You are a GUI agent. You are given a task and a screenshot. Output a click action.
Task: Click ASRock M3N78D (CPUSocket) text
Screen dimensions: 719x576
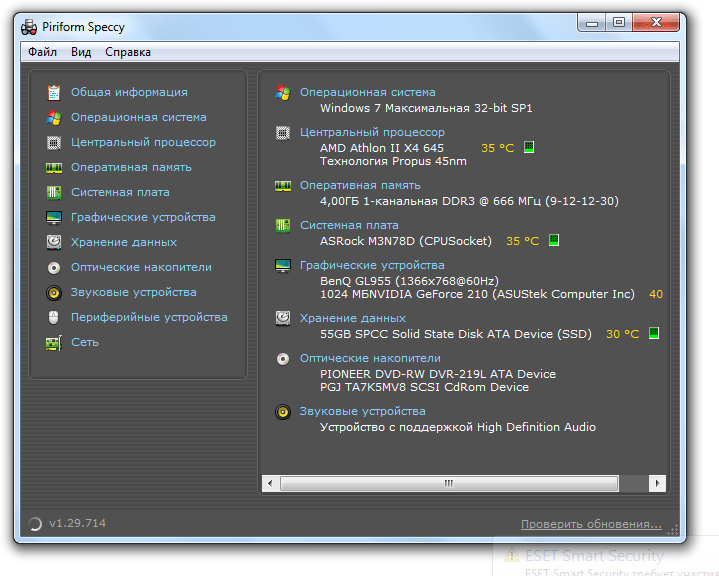406,241
